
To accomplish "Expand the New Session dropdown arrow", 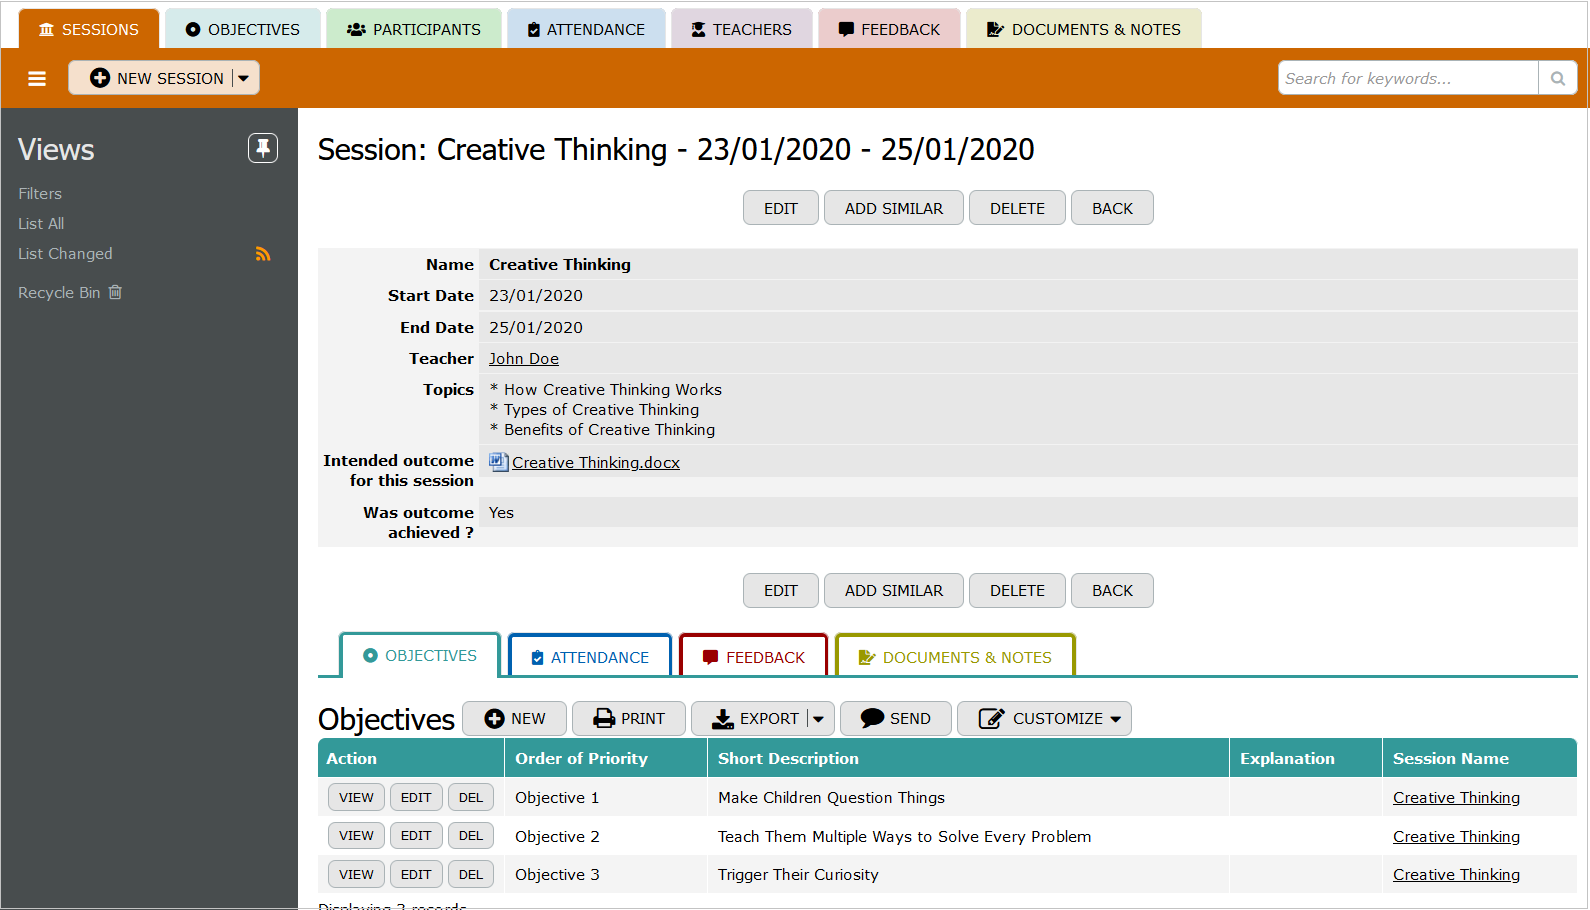I will [x=244, y=78].
